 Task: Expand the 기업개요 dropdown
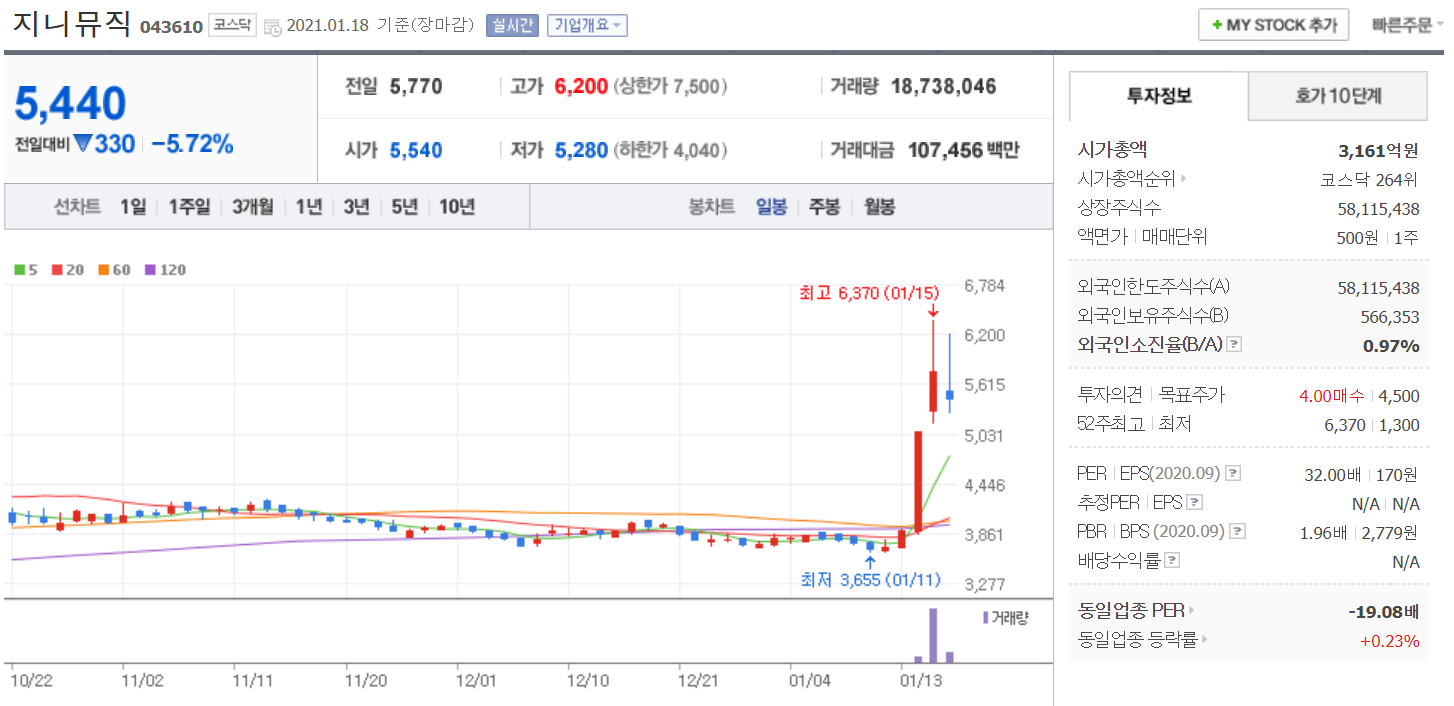[587, 25]
